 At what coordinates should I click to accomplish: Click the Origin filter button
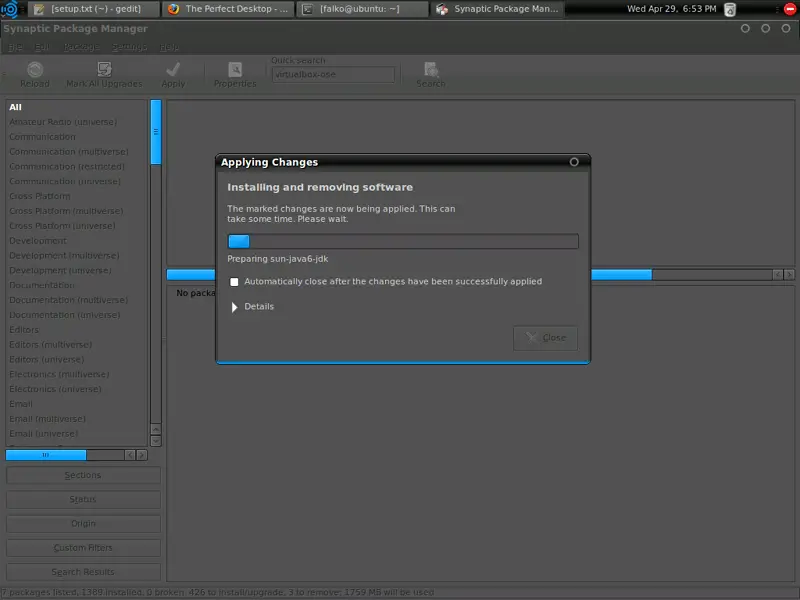tap(83, 523)
